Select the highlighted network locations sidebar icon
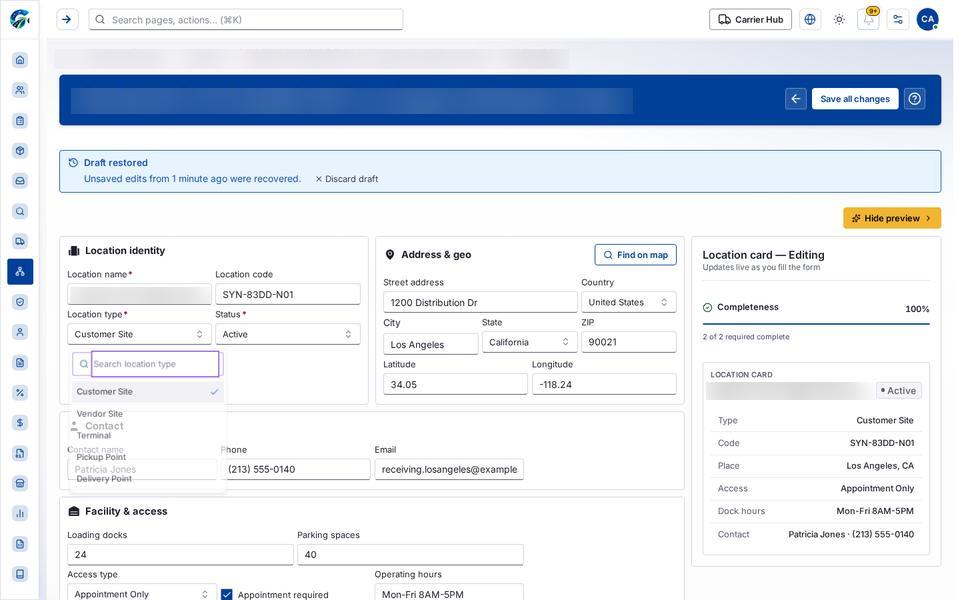This screenshot has width=960, height=600. pyautogui.click(x=20, y=271)
